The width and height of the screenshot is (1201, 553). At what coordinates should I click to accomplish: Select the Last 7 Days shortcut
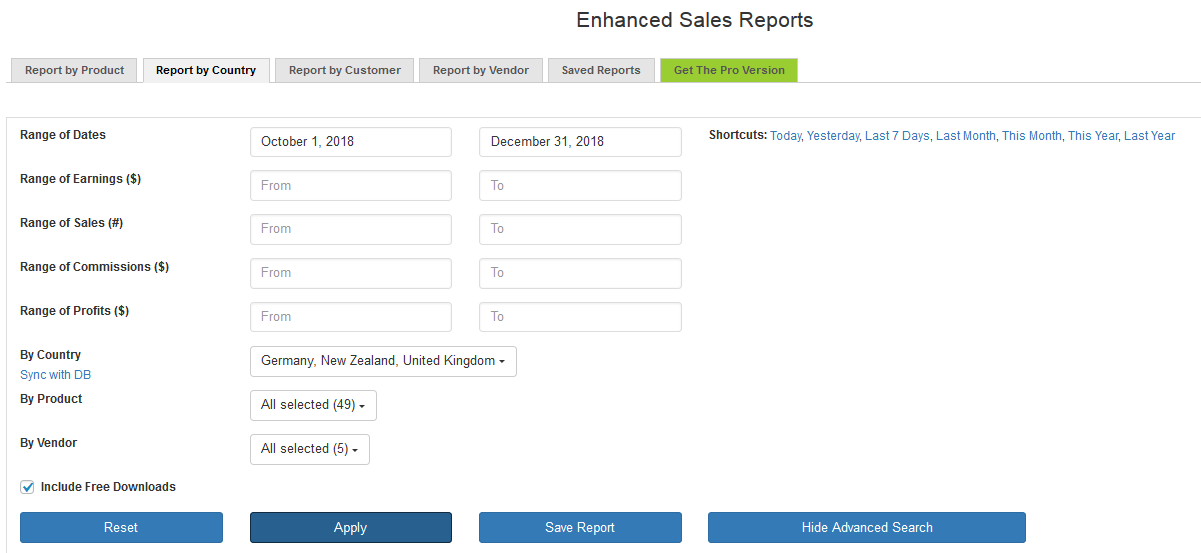point(897,136)
